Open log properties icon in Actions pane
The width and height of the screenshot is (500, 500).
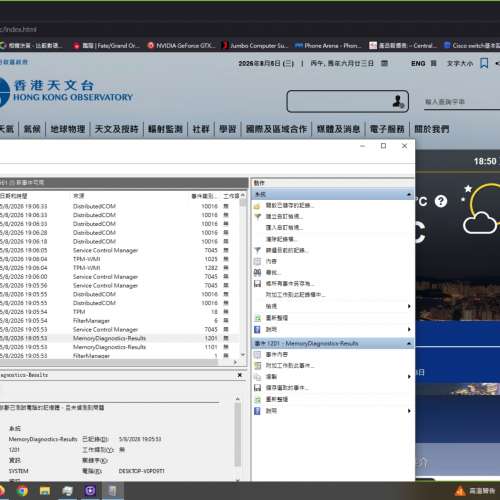257,261
